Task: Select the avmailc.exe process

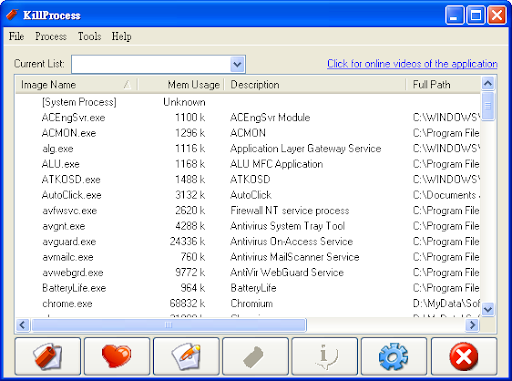Action: pos(248,257)
